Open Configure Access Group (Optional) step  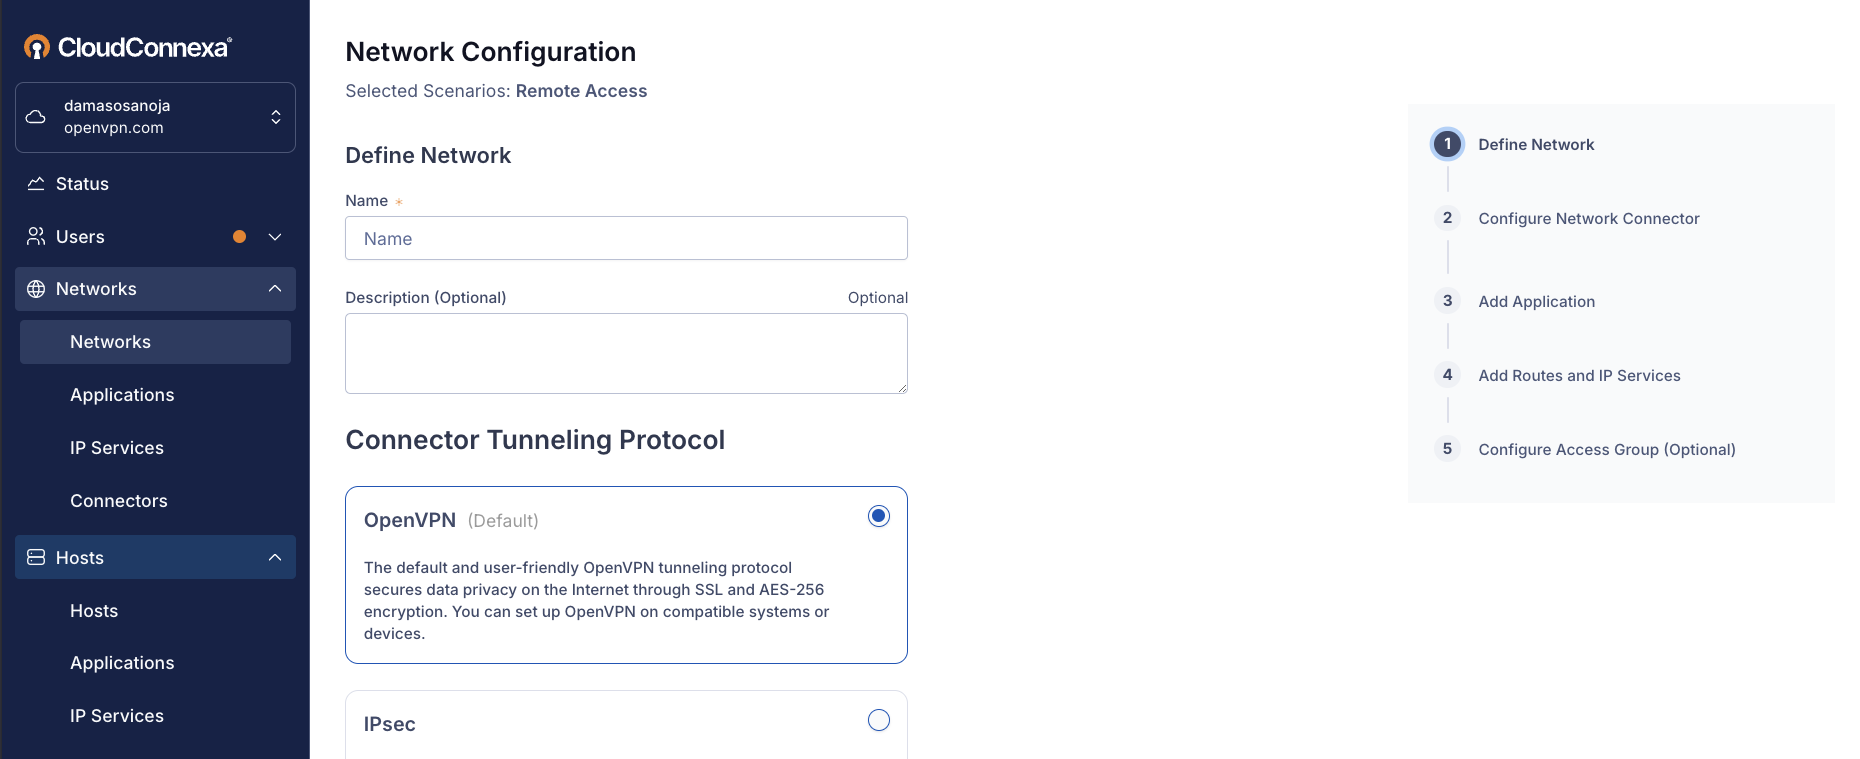[x=1607, y=449]
